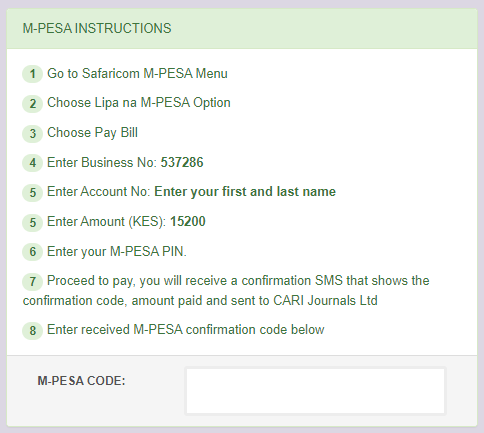Click the step 2 number badge
The height and width of the screenshot is (433, 484).
tap(32, 104)
